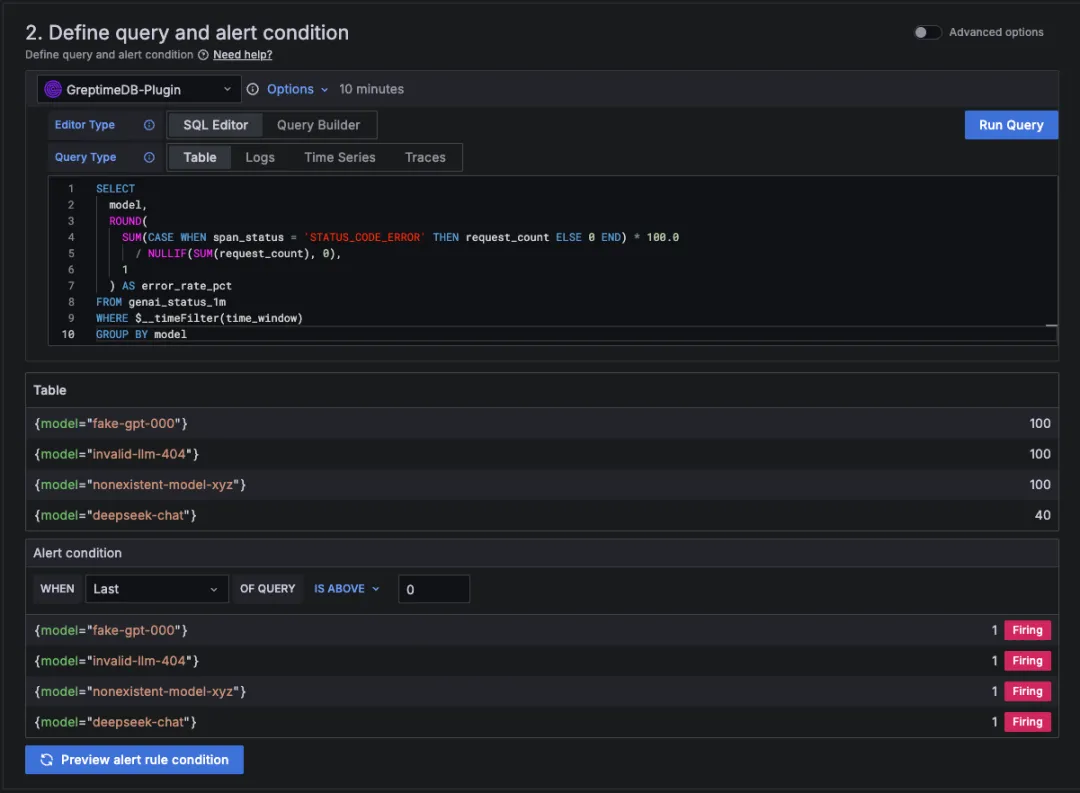Click the OF QUERY label

click(x=267, y=590)
